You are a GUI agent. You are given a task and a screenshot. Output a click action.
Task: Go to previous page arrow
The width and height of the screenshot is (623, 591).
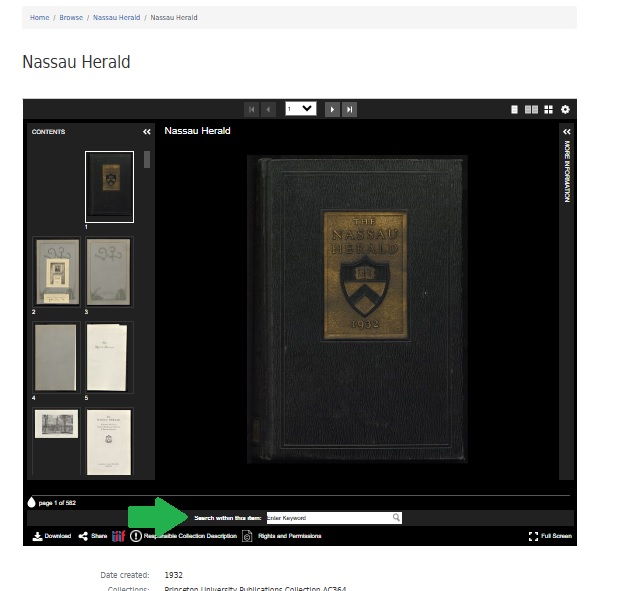(x=269, y=109)
